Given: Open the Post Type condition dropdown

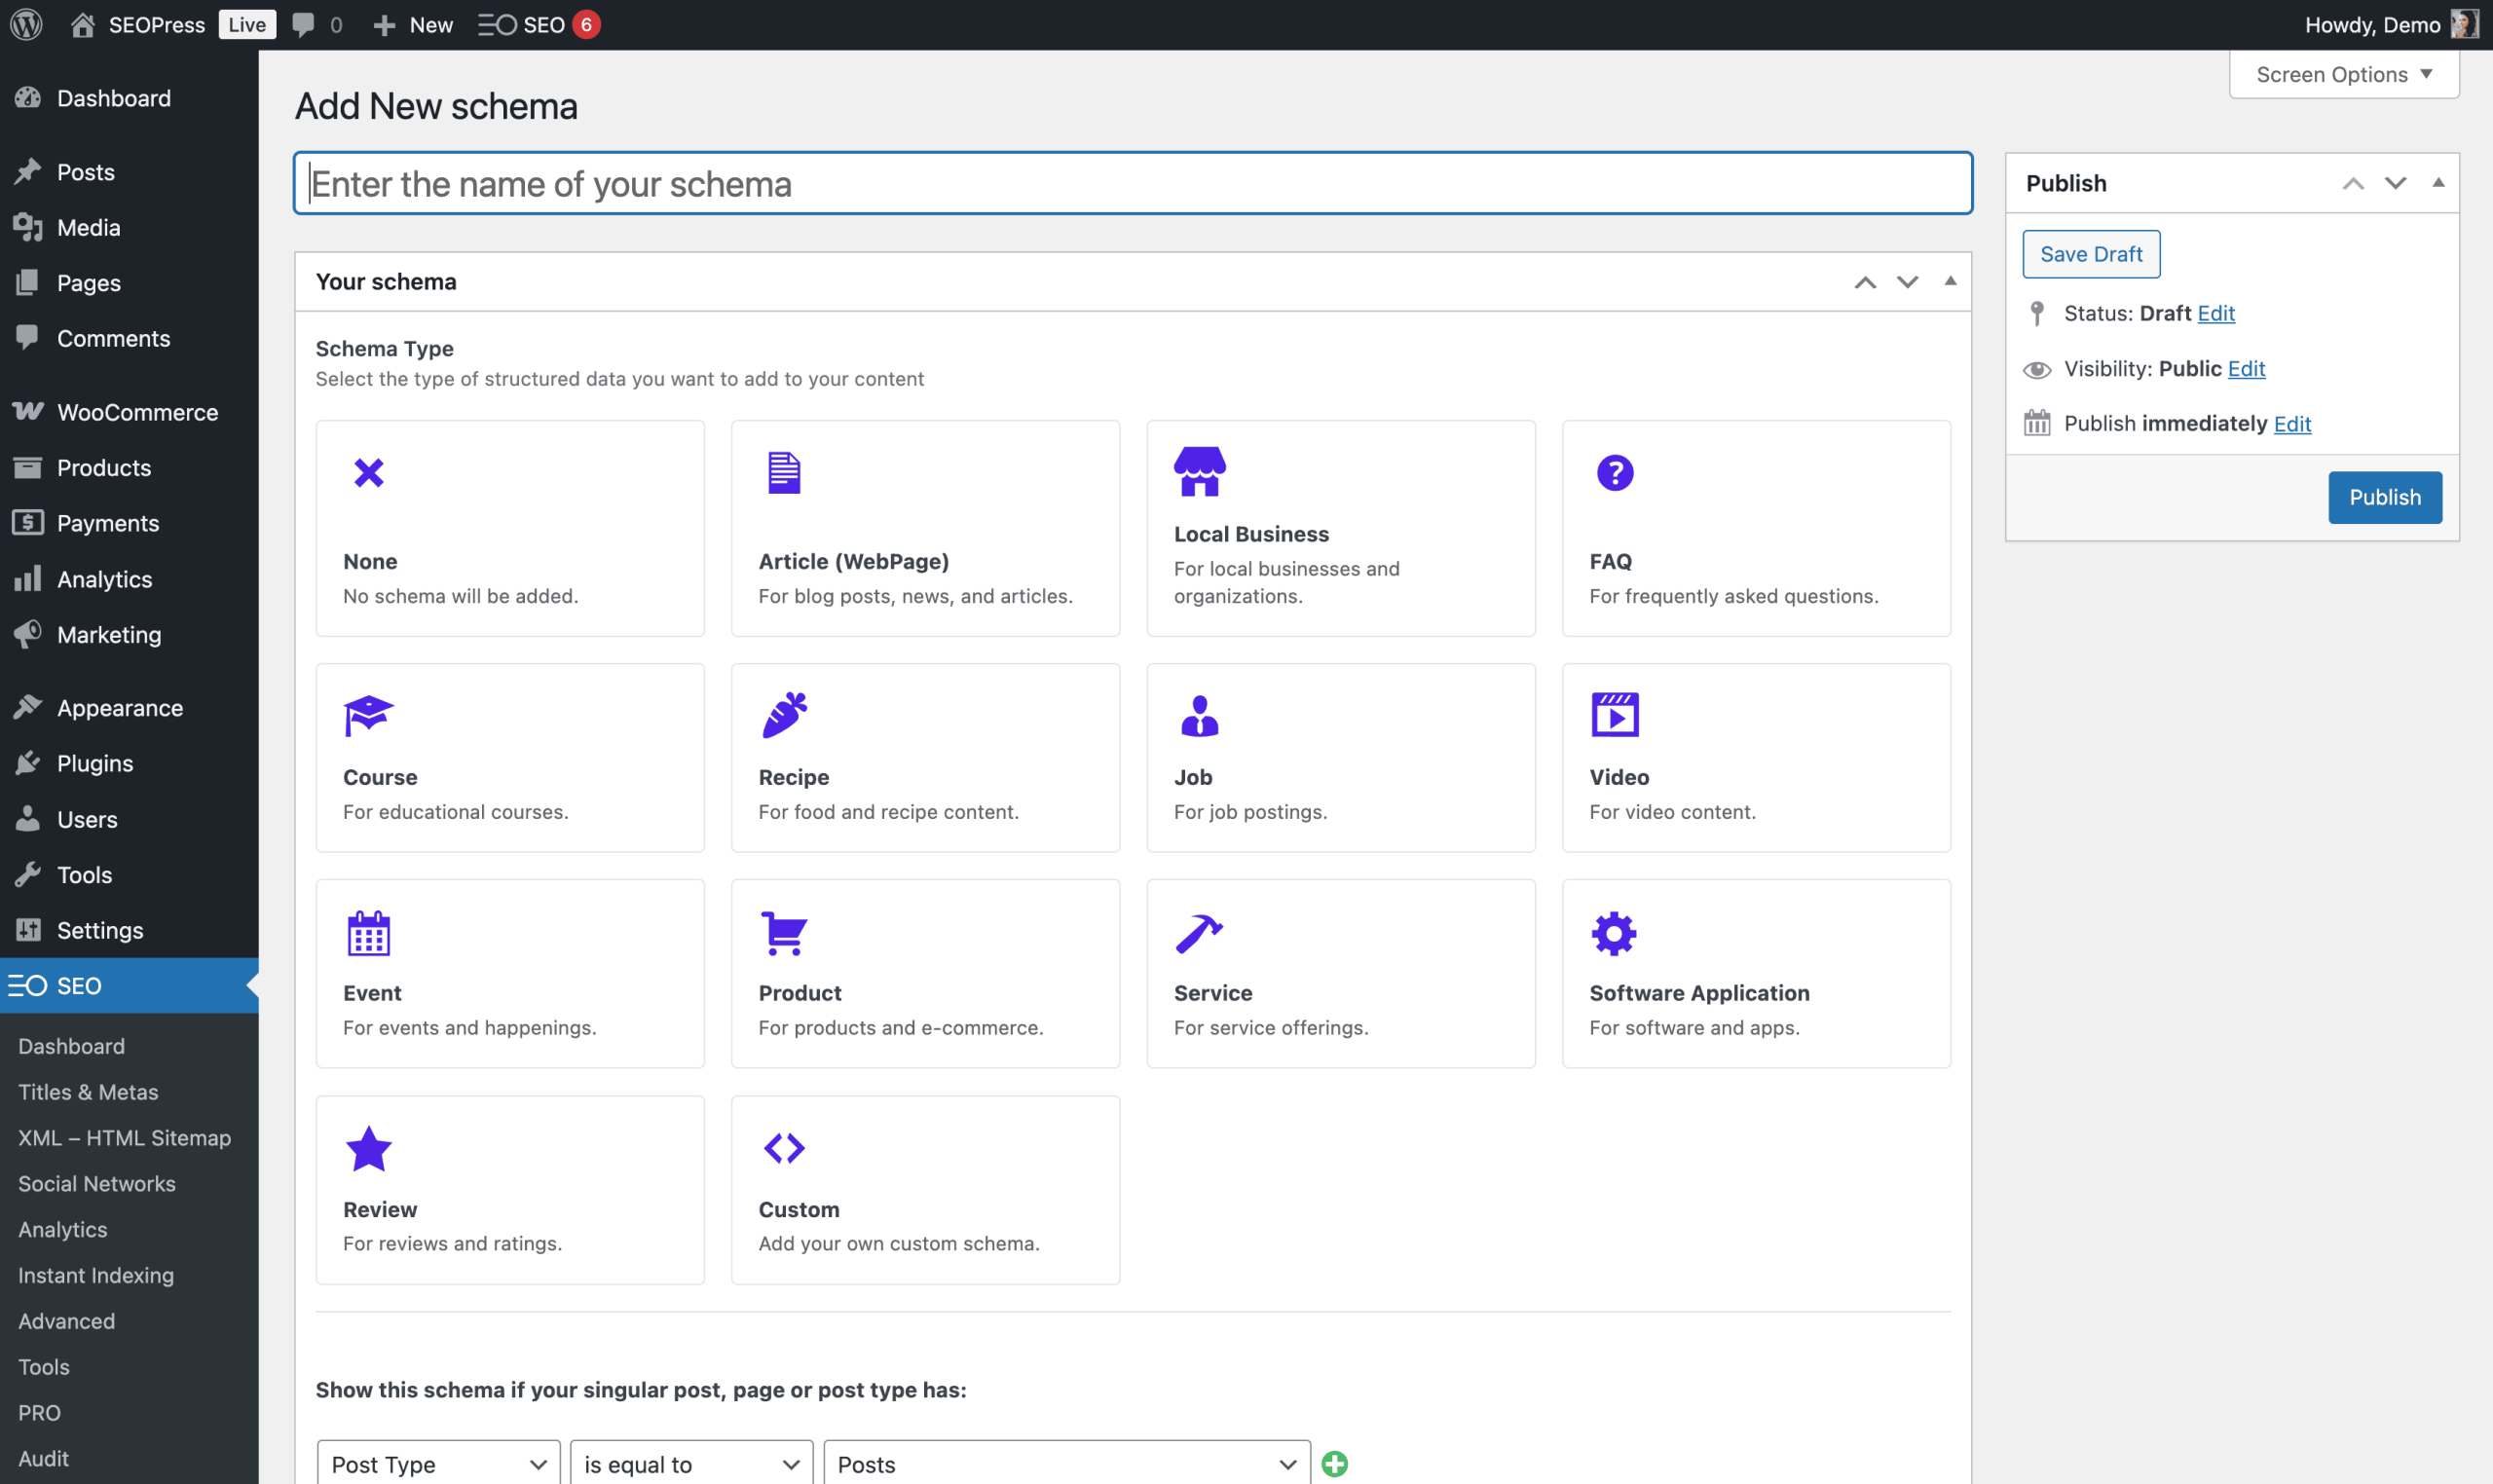Looking at the screenshot, I should click(437, 1464).
